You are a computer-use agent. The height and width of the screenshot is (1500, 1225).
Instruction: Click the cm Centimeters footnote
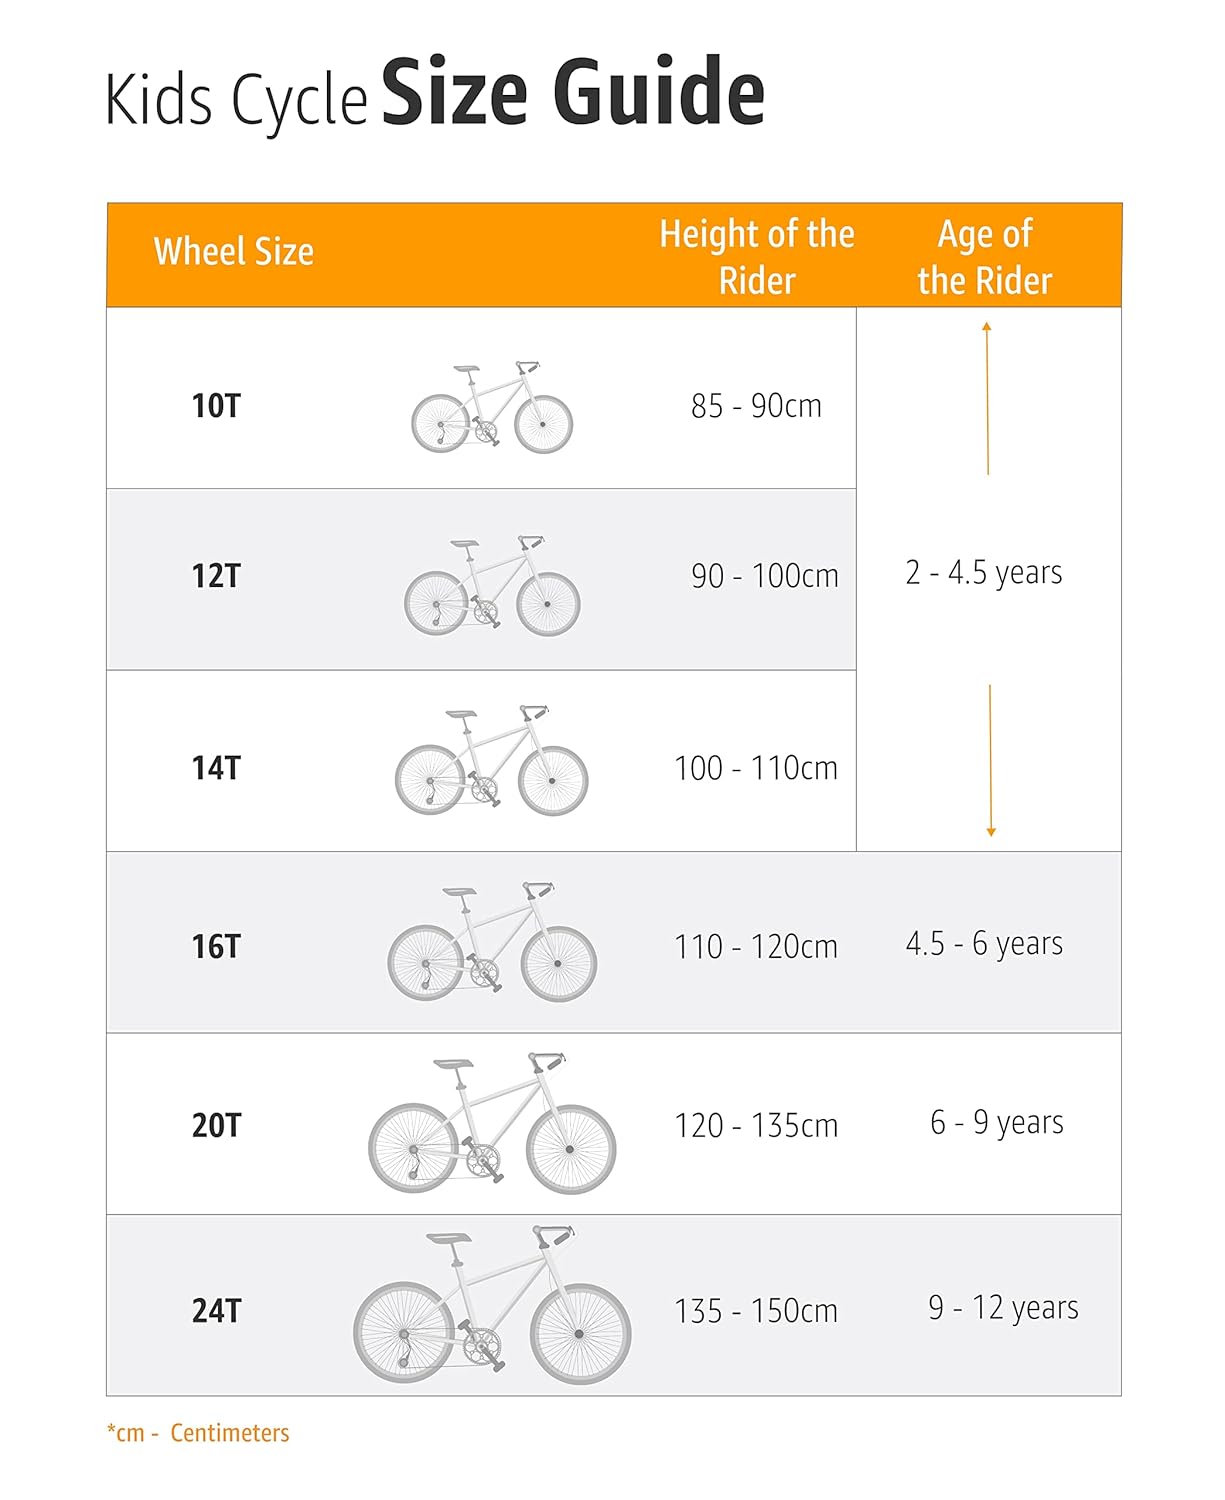pyautogui.click(x=198, y=1433)
